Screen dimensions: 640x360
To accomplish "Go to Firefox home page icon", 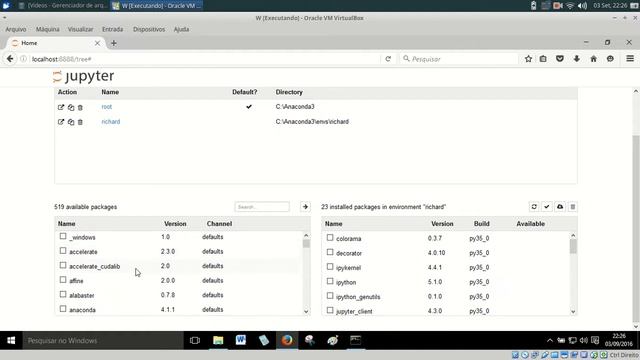I will (593, 59).
